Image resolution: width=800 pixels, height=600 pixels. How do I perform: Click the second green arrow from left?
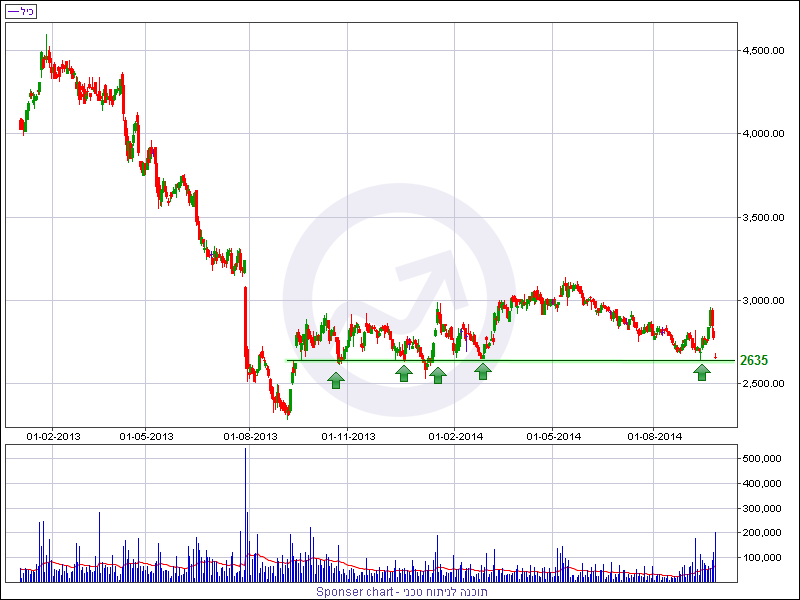(403, 373)
